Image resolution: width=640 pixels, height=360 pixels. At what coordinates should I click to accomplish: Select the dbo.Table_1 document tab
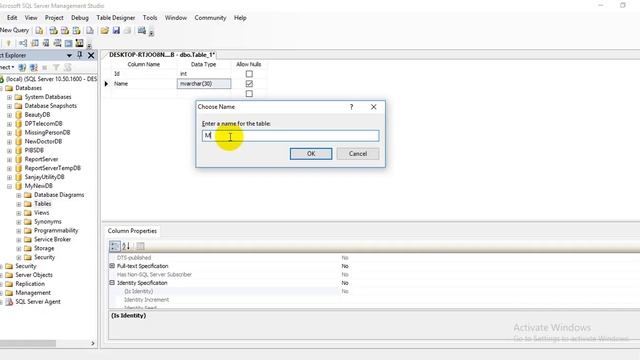tap(162, 55)
